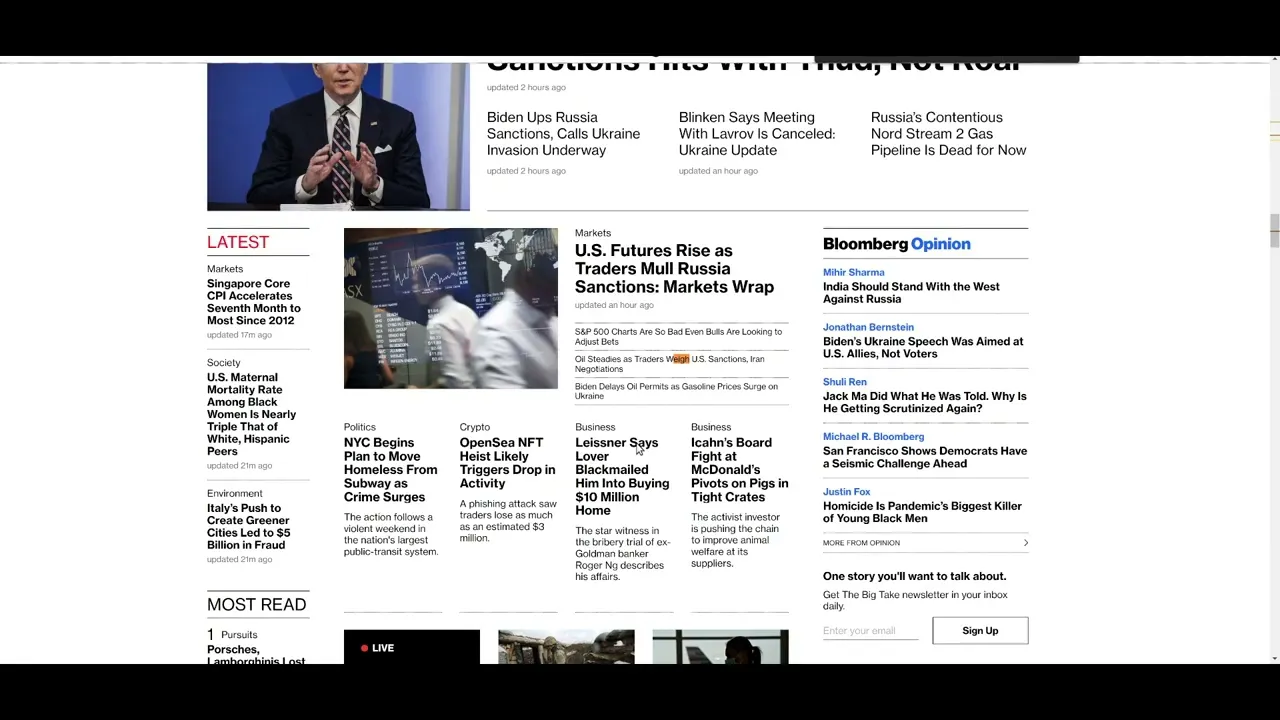This screenshot has height=720, width=1280.
Task: Read 'Homicide Is Pandemic's Biggest Killer' opinion
Action: (x=922, y=512)
